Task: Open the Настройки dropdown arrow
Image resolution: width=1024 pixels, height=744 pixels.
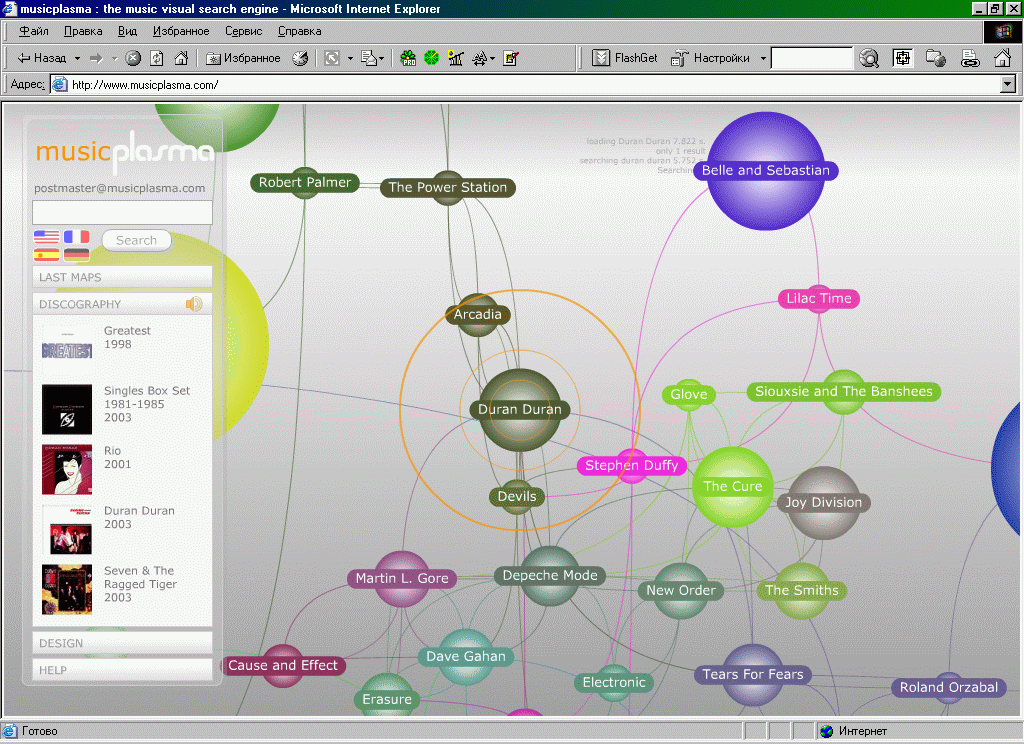Action: 763,58
